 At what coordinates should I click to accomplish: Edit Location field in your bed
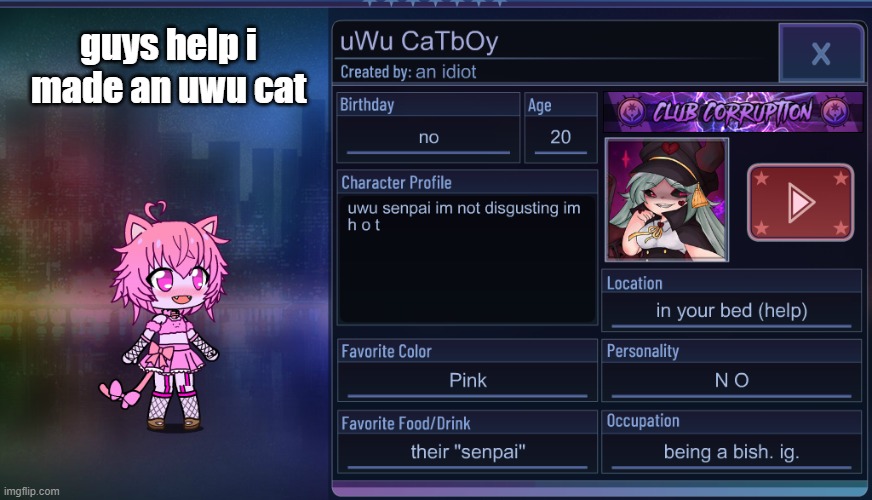point(731,311)
